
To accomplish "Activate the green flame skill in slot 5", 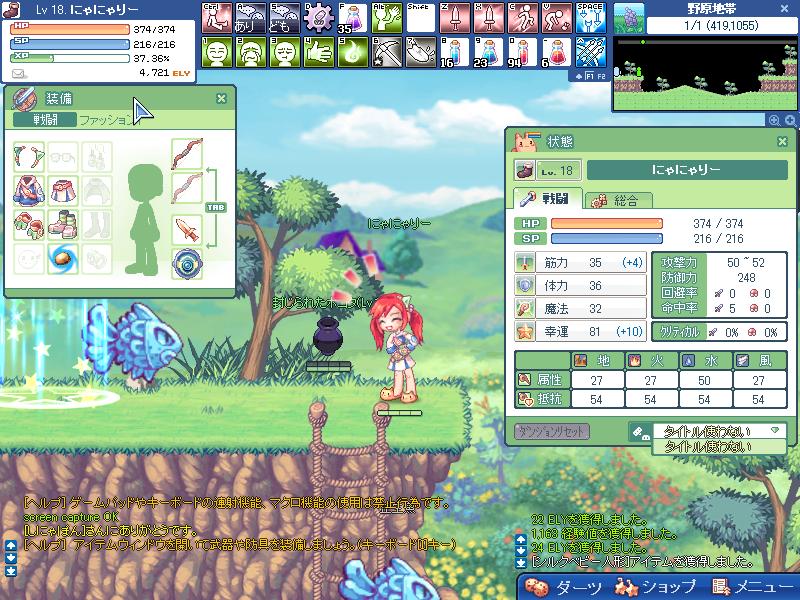I will (x=353, y=52).
